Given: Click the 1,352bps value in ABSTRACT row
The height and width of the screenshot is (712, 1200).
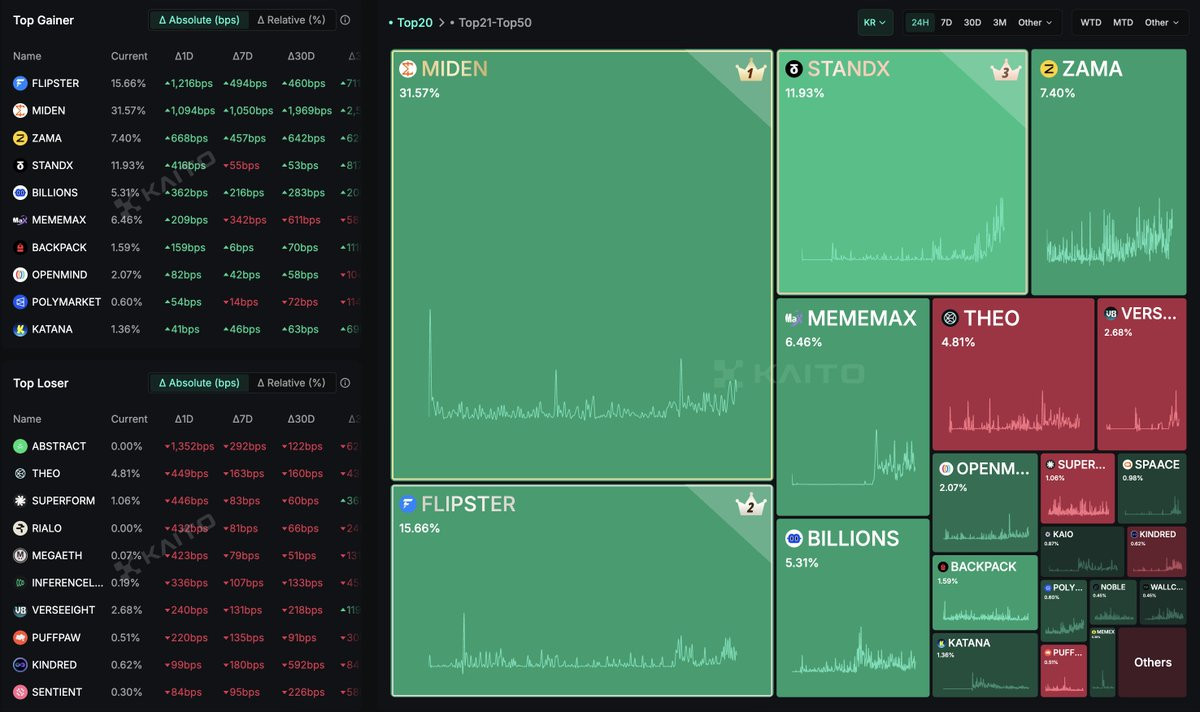Looking at the screenshot, I should 189,446.
